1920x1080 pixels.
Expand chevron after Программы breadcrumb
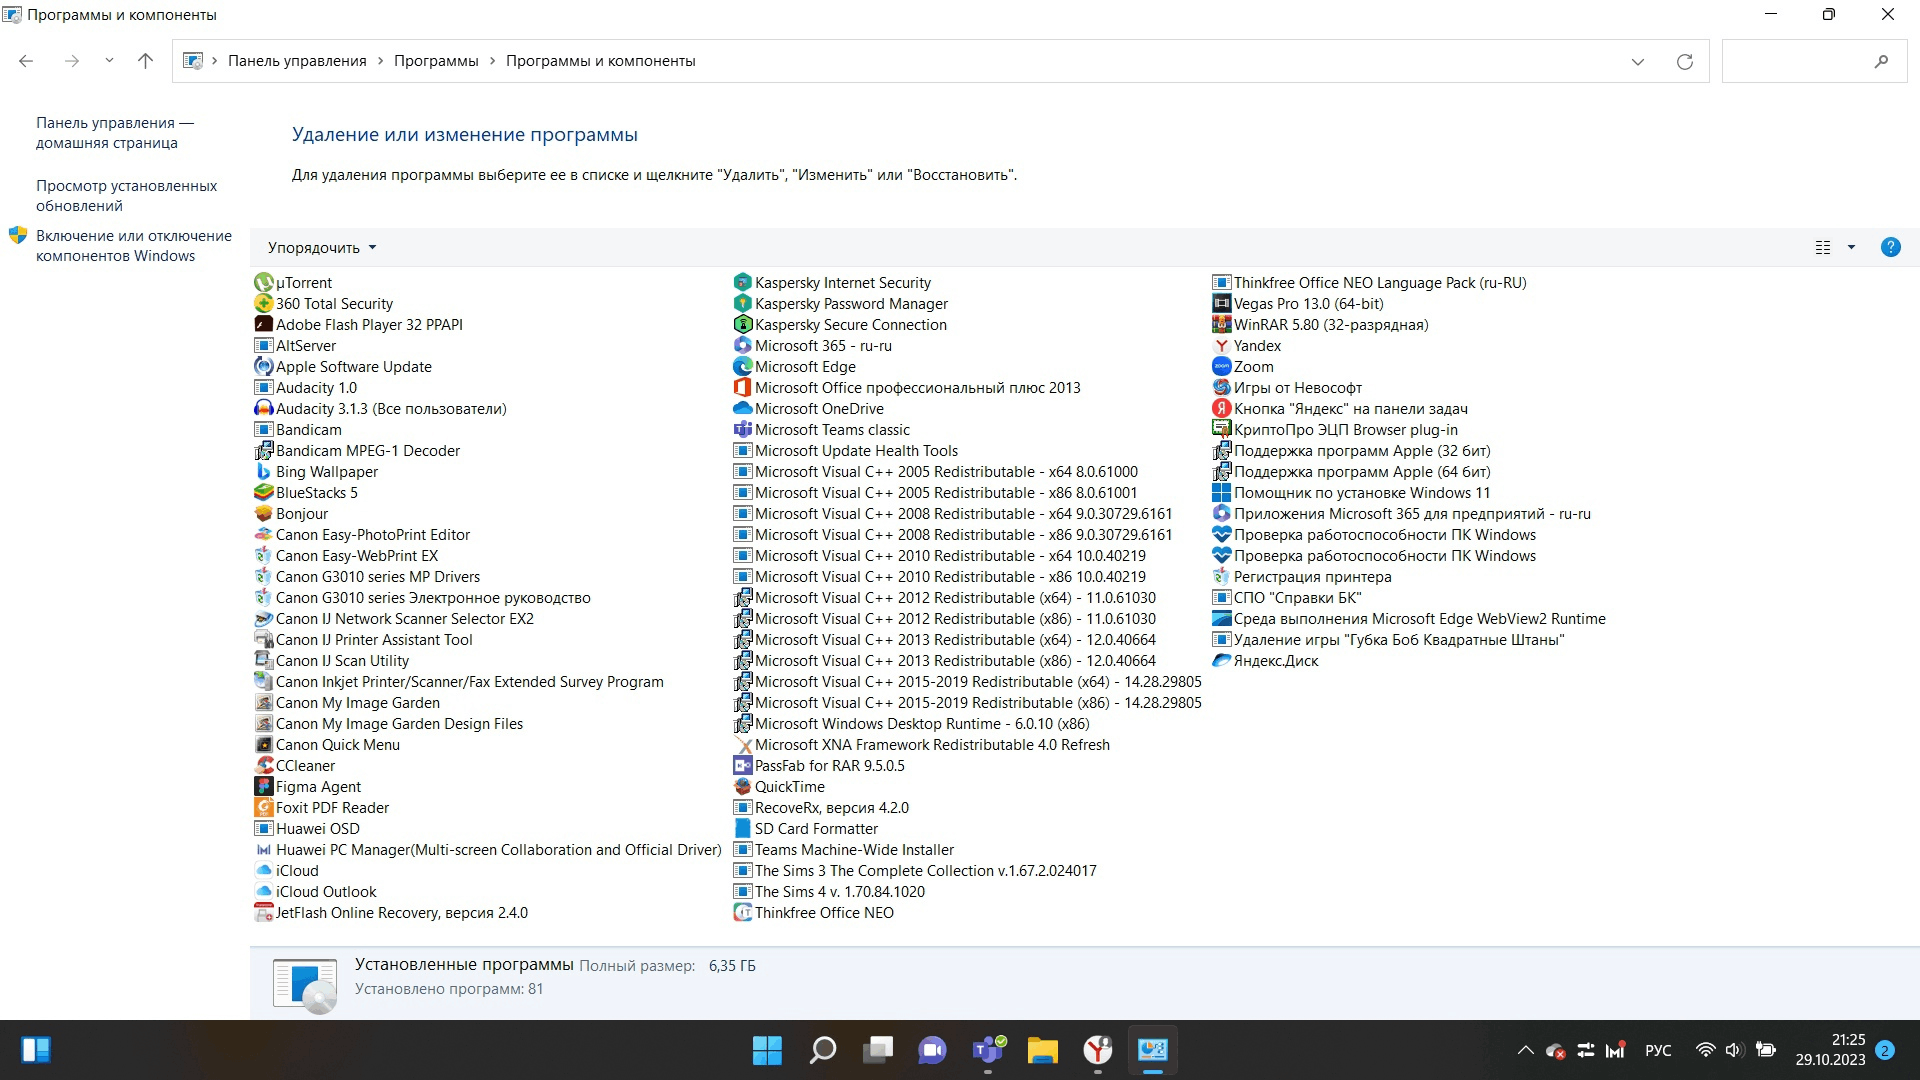click(492, 61)
